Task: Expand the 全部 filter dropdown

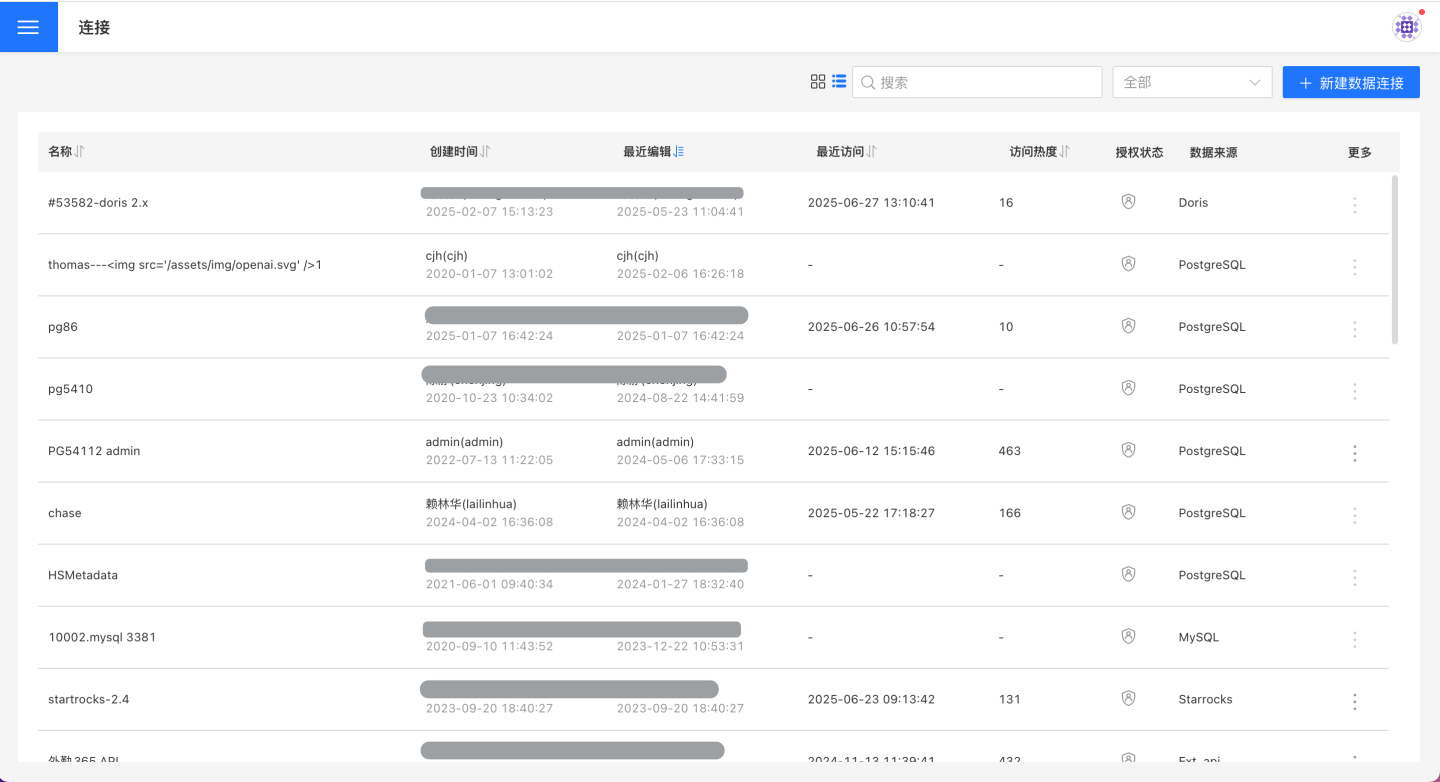Action: [x=1192, y=83]
